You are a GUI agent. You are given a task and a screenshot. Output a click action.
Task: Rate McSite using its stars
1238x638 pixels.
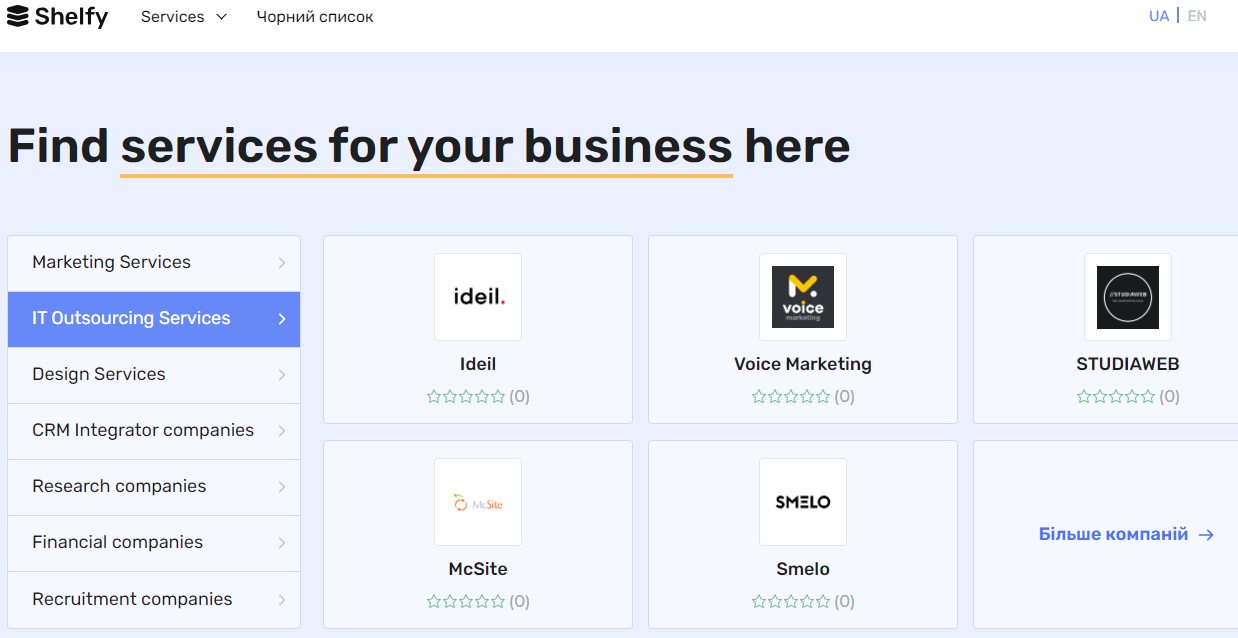[x=466, y=602]
